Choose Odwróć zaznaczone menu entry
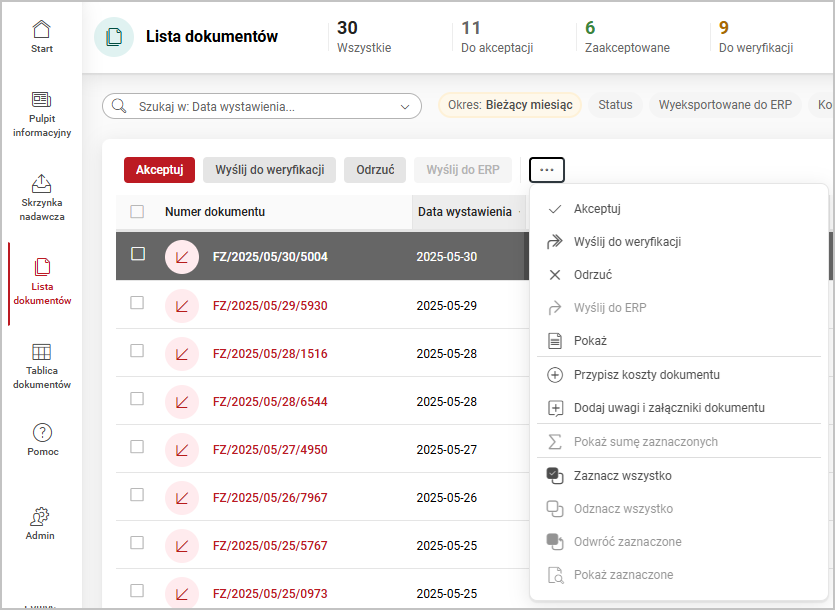Image resolution: width=835 pixels, height=610 pixels. pos(679,542)
